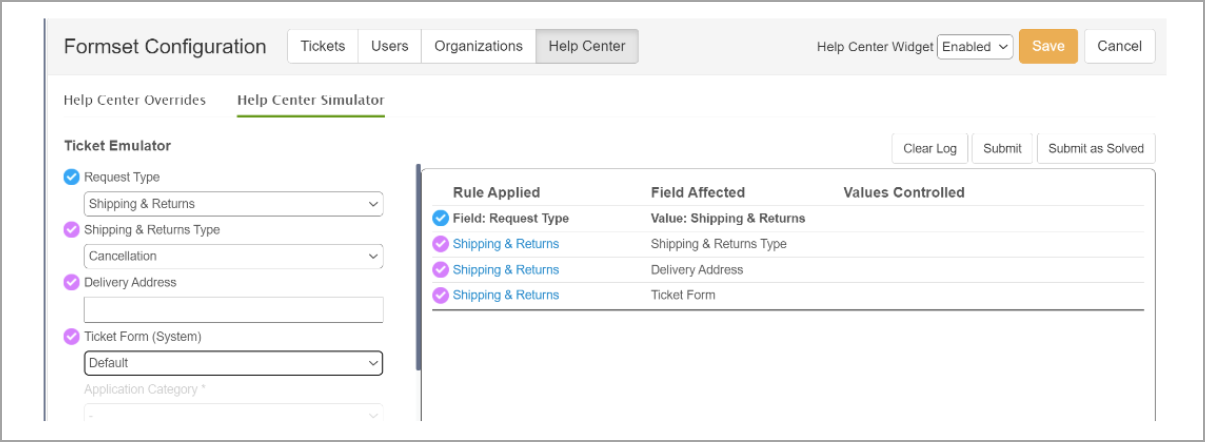The height and width of the screenshot is (442, 1205).
Task: Click the Formset Configuration title
Action: click(165, 47)
